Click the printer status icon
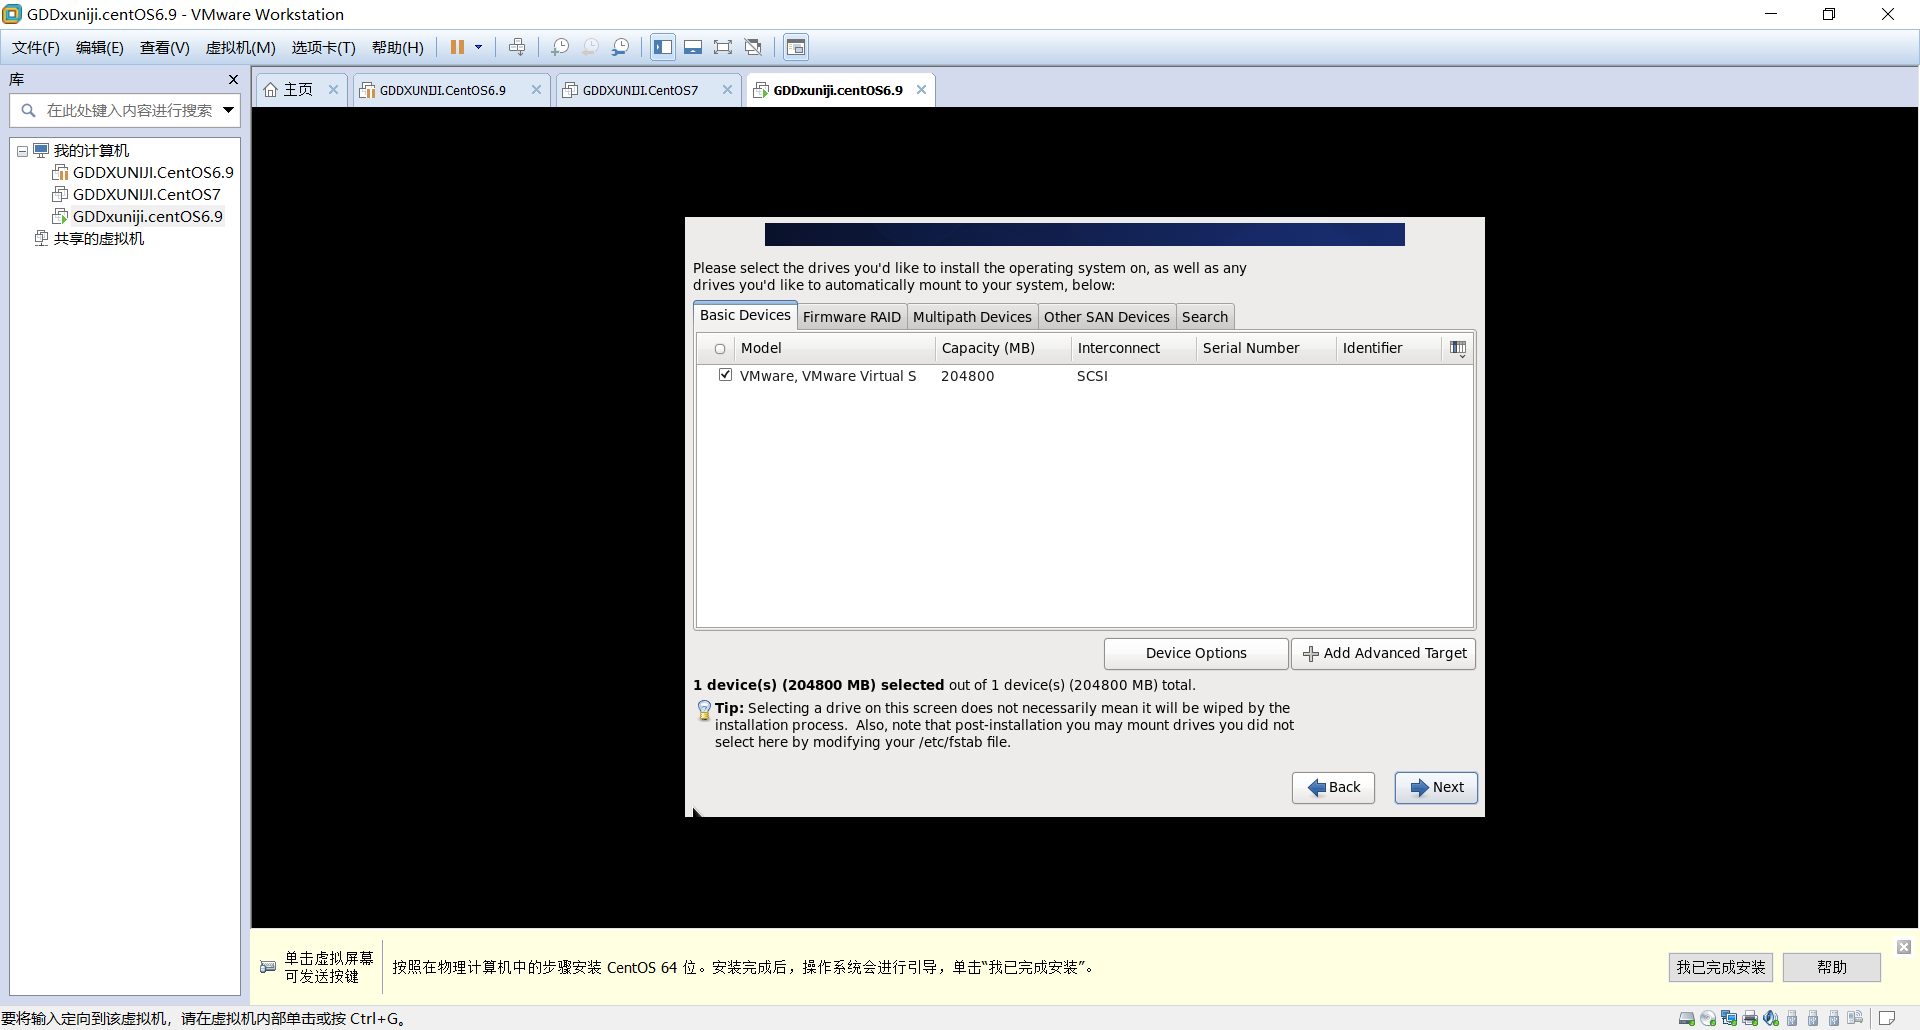The width and height of the screenshot is (1920, 1030). pyautogui.click(x=1750, y=1018)
